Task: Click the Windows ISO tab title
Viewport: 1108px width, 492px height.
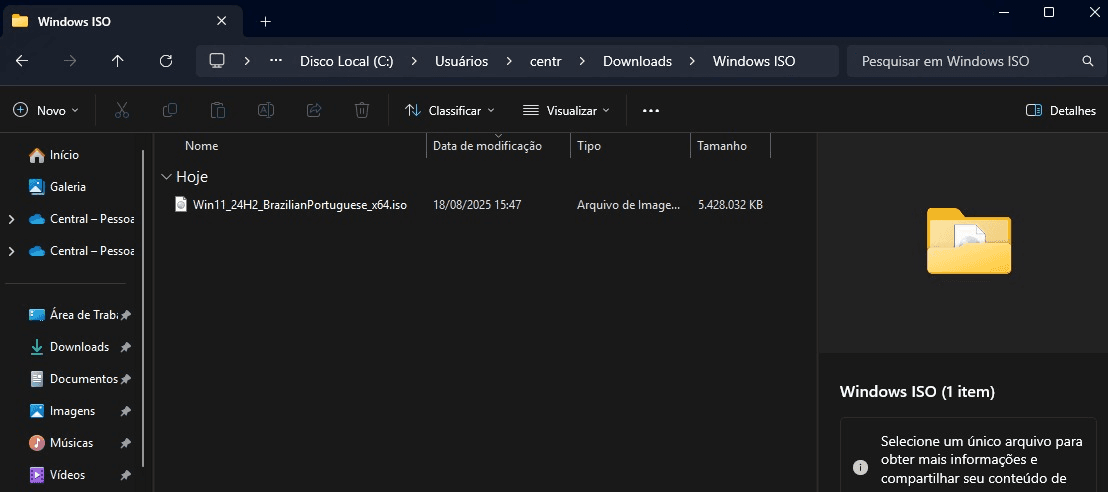Action: pyautogui.click(x=74, y=21)
